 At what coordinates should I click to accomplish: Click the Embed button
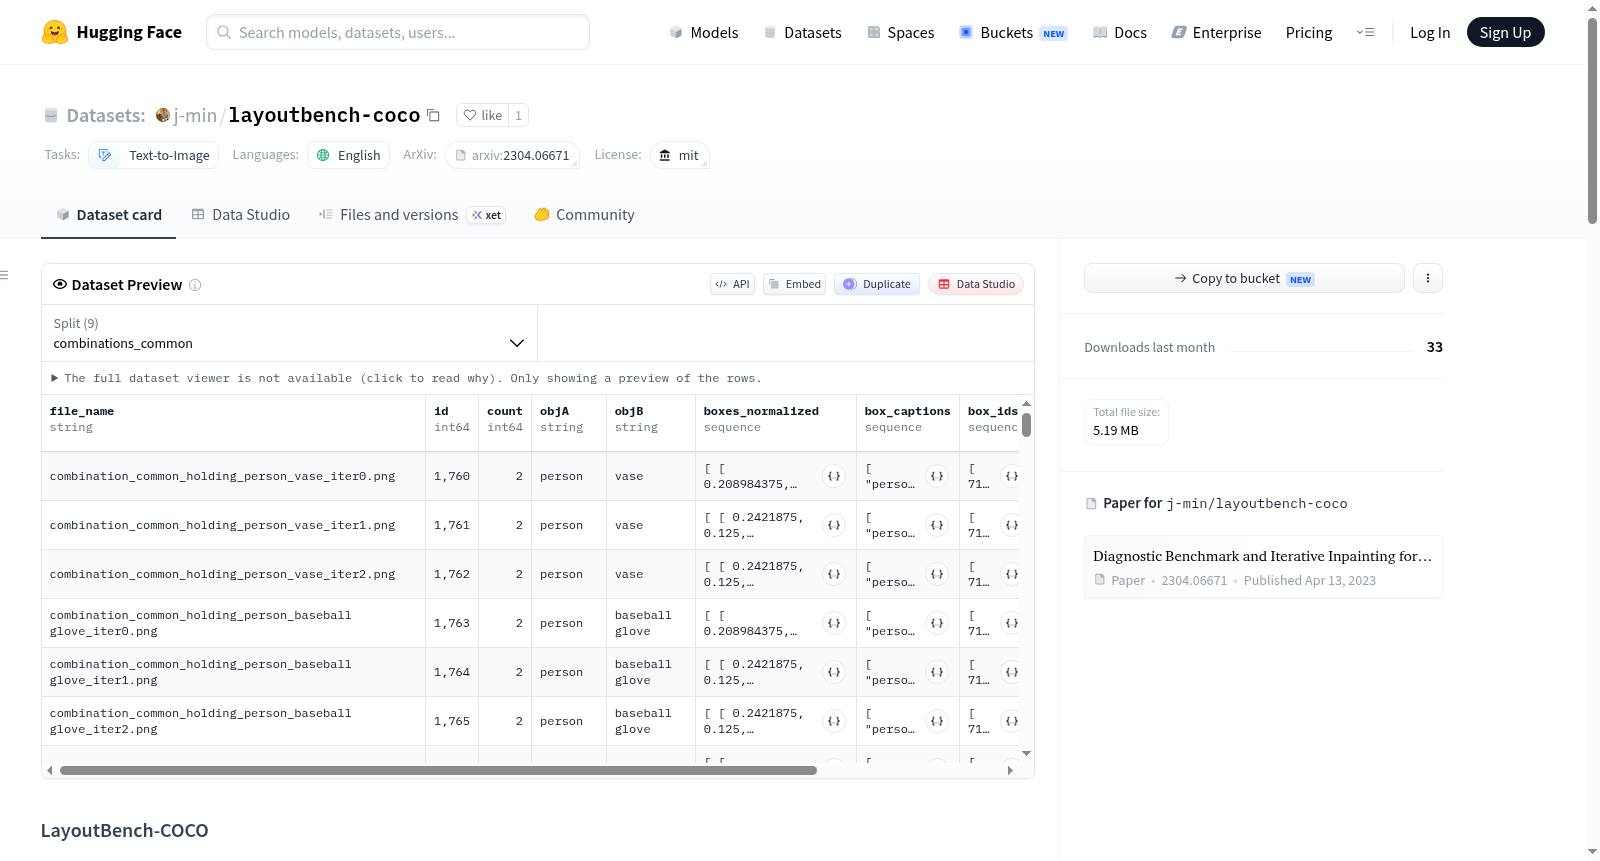[795, 284]
